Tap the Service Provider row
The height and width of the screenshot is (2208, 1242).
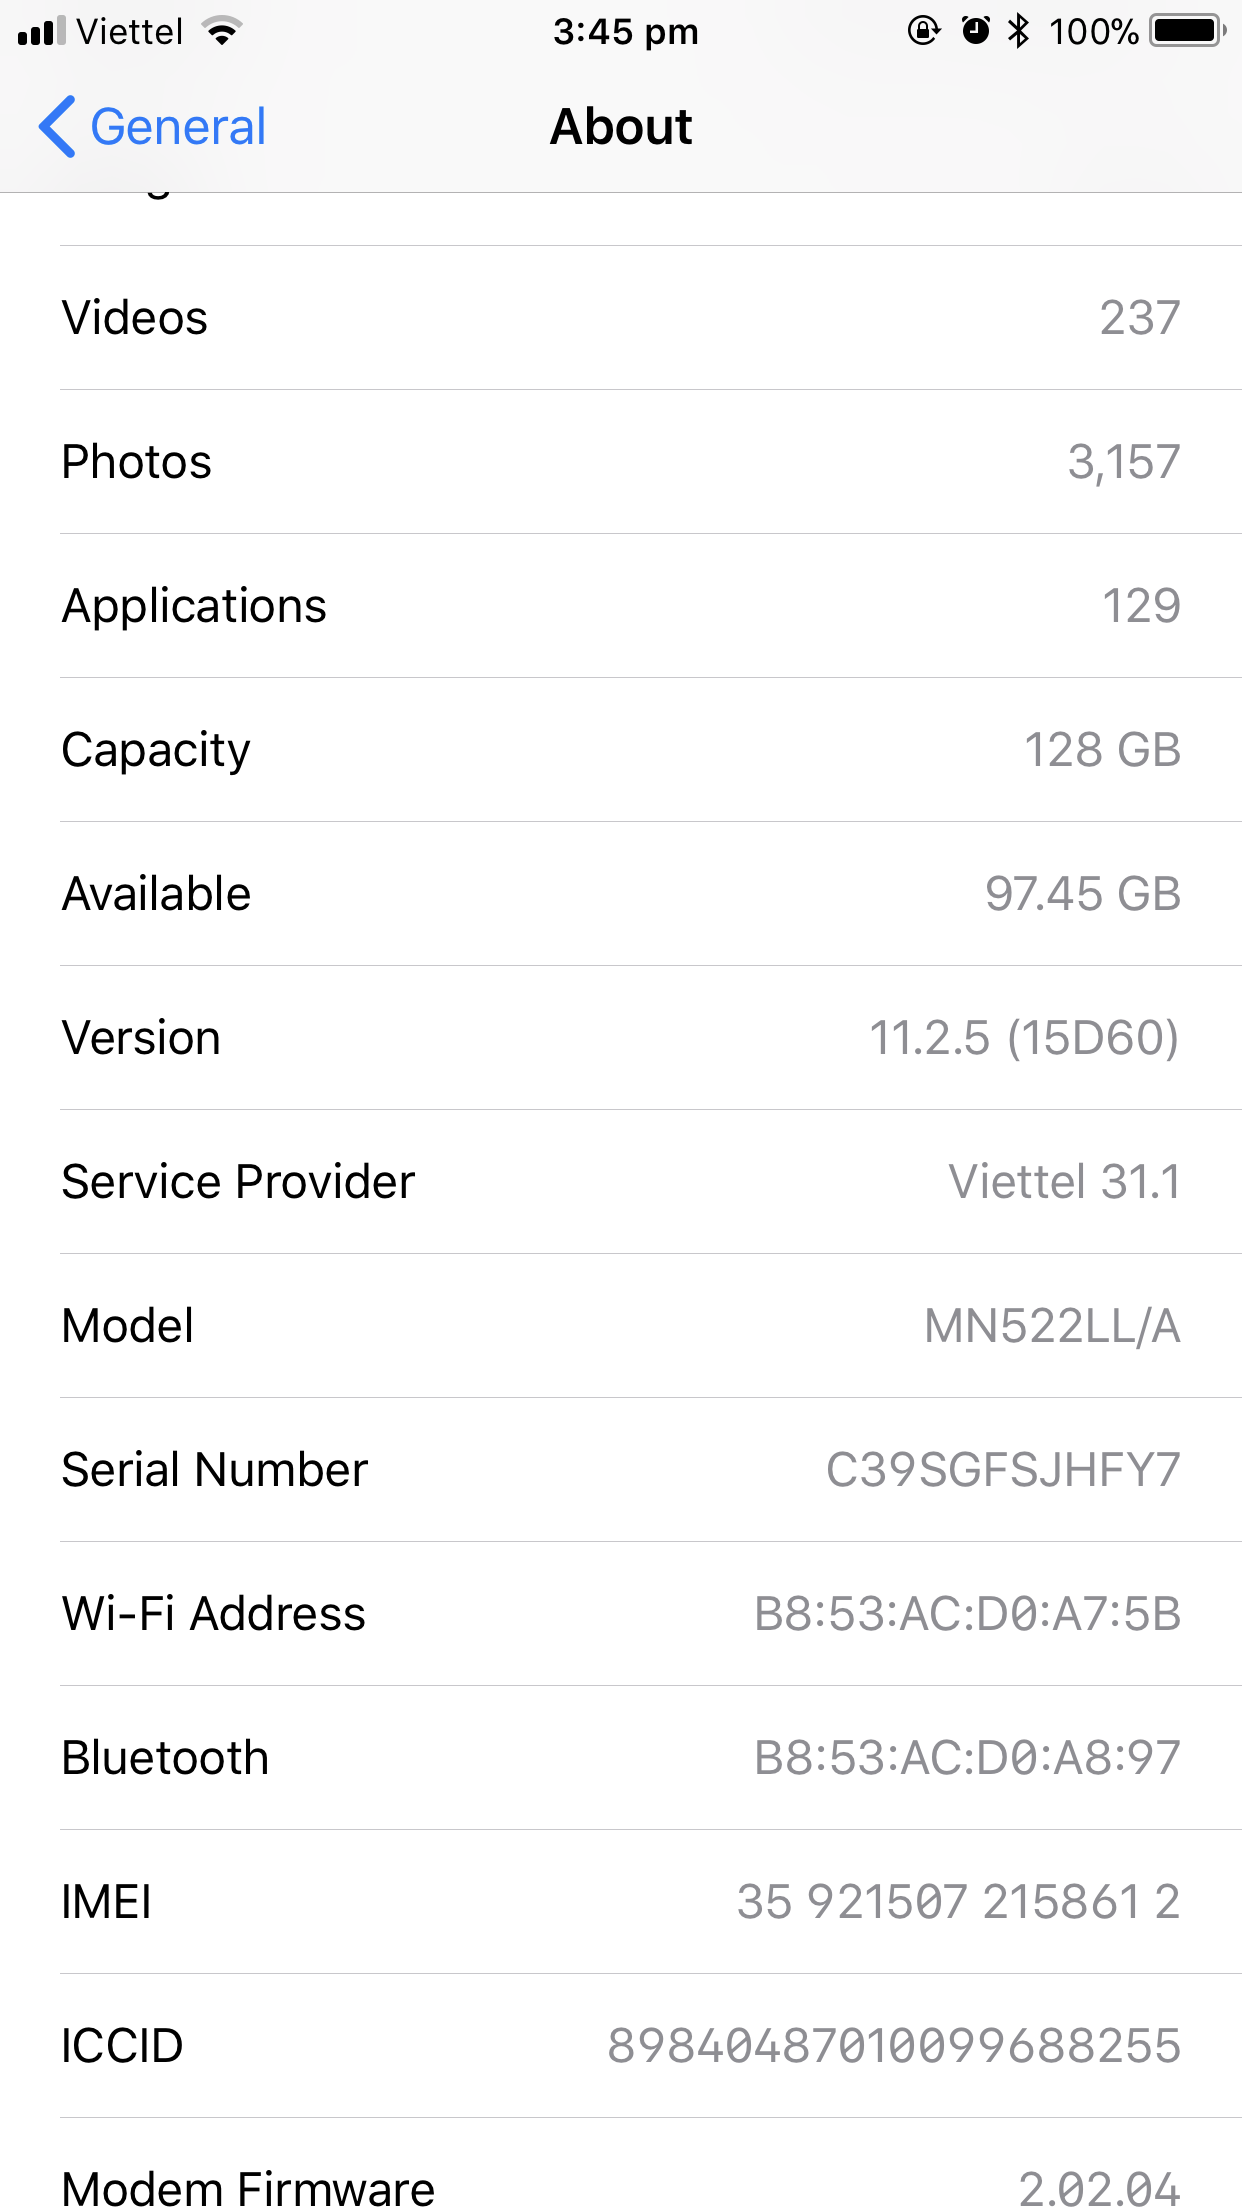(x=620, y=1182)
